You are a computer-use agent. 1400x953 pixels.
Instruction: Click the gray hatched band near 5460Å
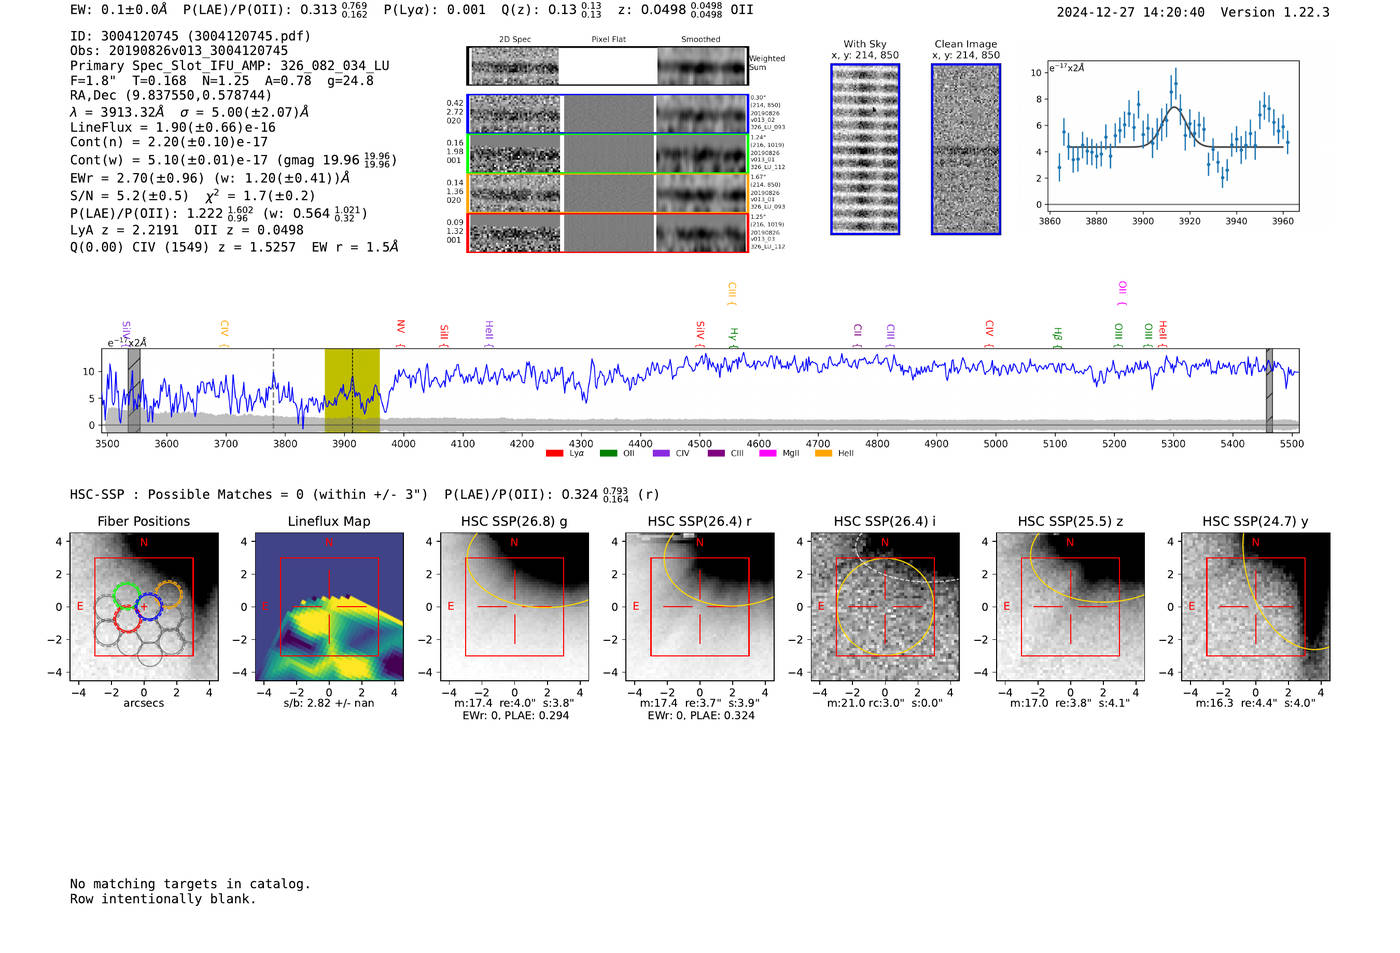pos(1269,391)
